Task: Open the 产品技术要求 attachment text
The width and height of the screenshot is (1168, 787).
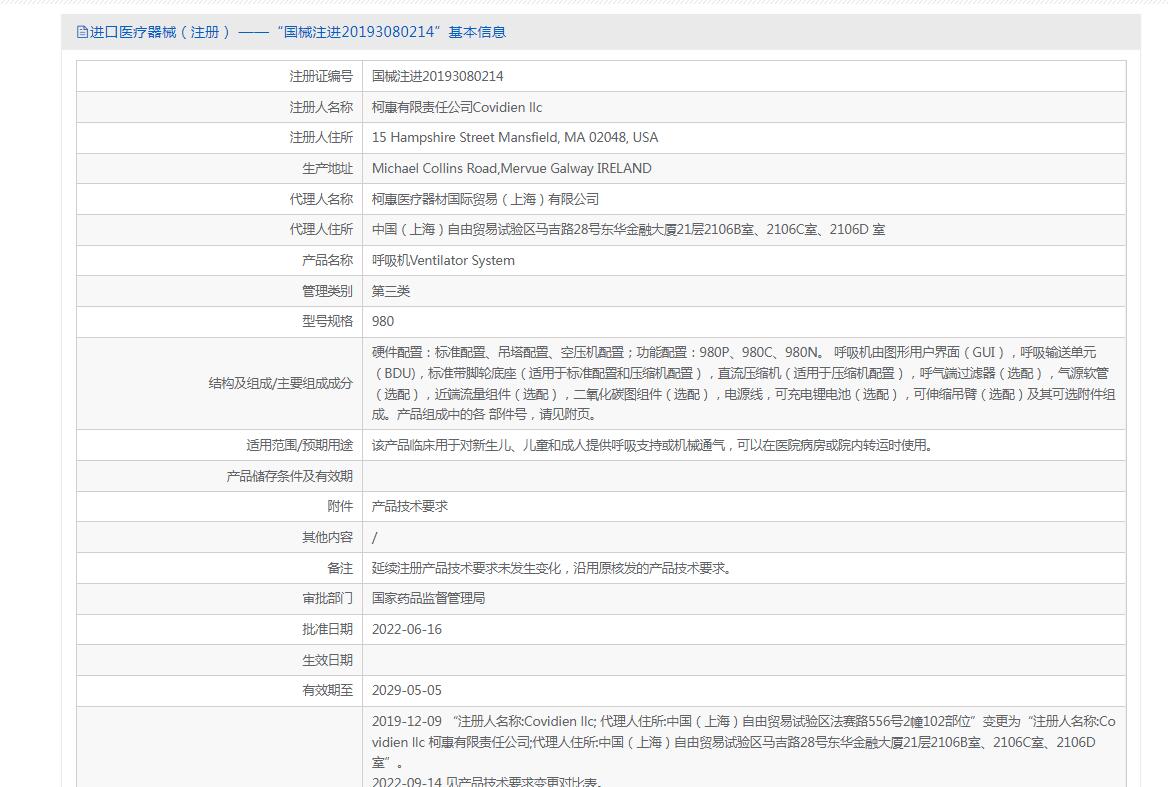Action: 410,506
